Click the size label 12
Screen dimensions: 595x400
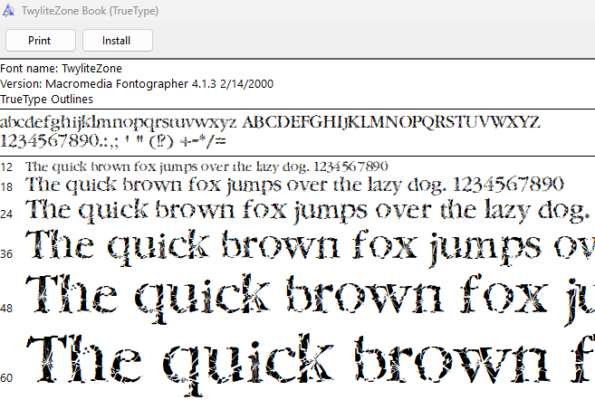pyautogui.click(x=6, y=167)
